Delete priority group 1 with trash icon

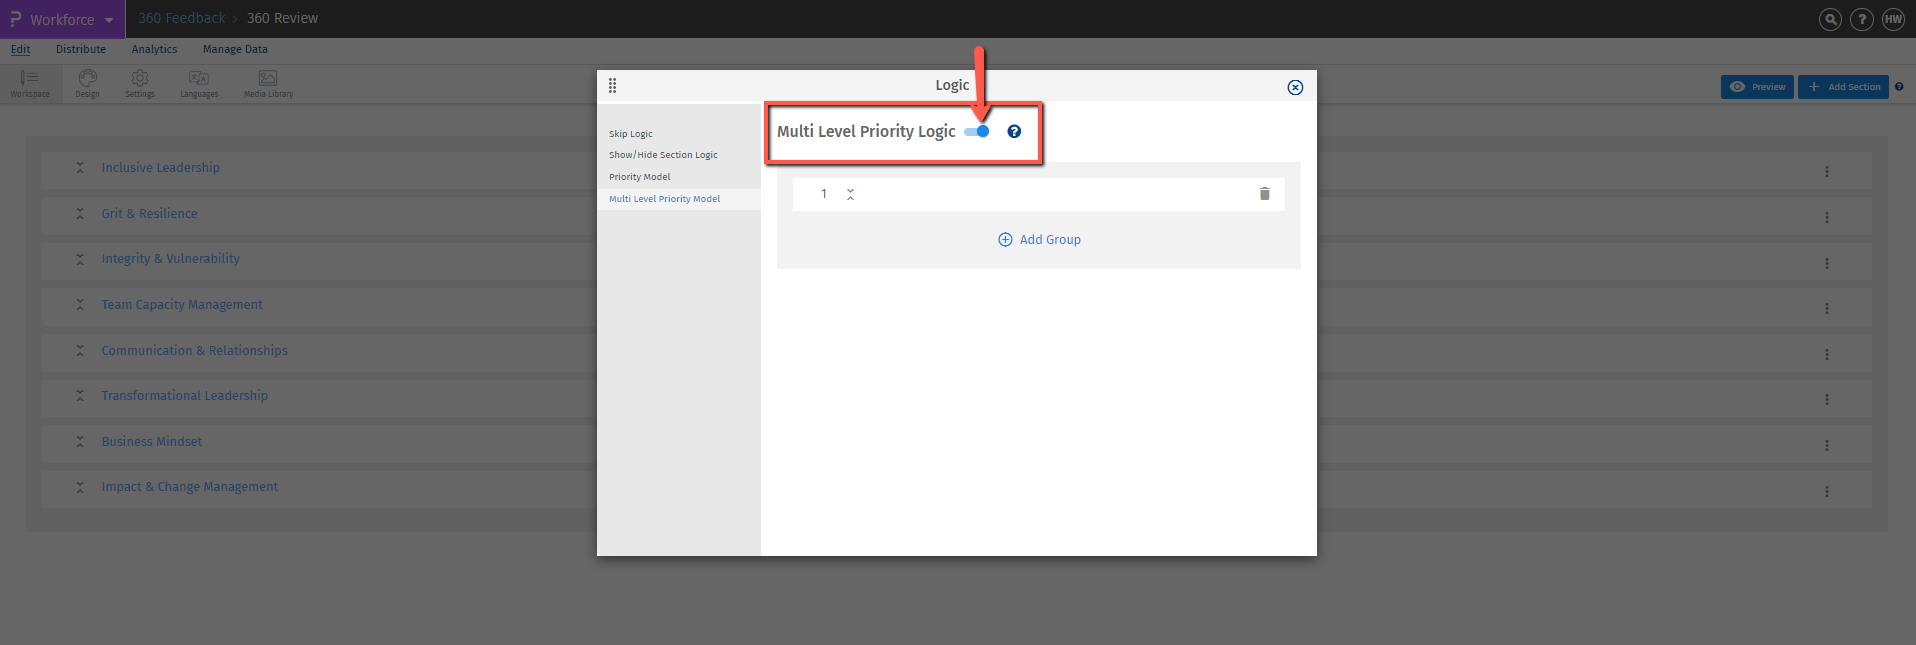[1264, 194]
